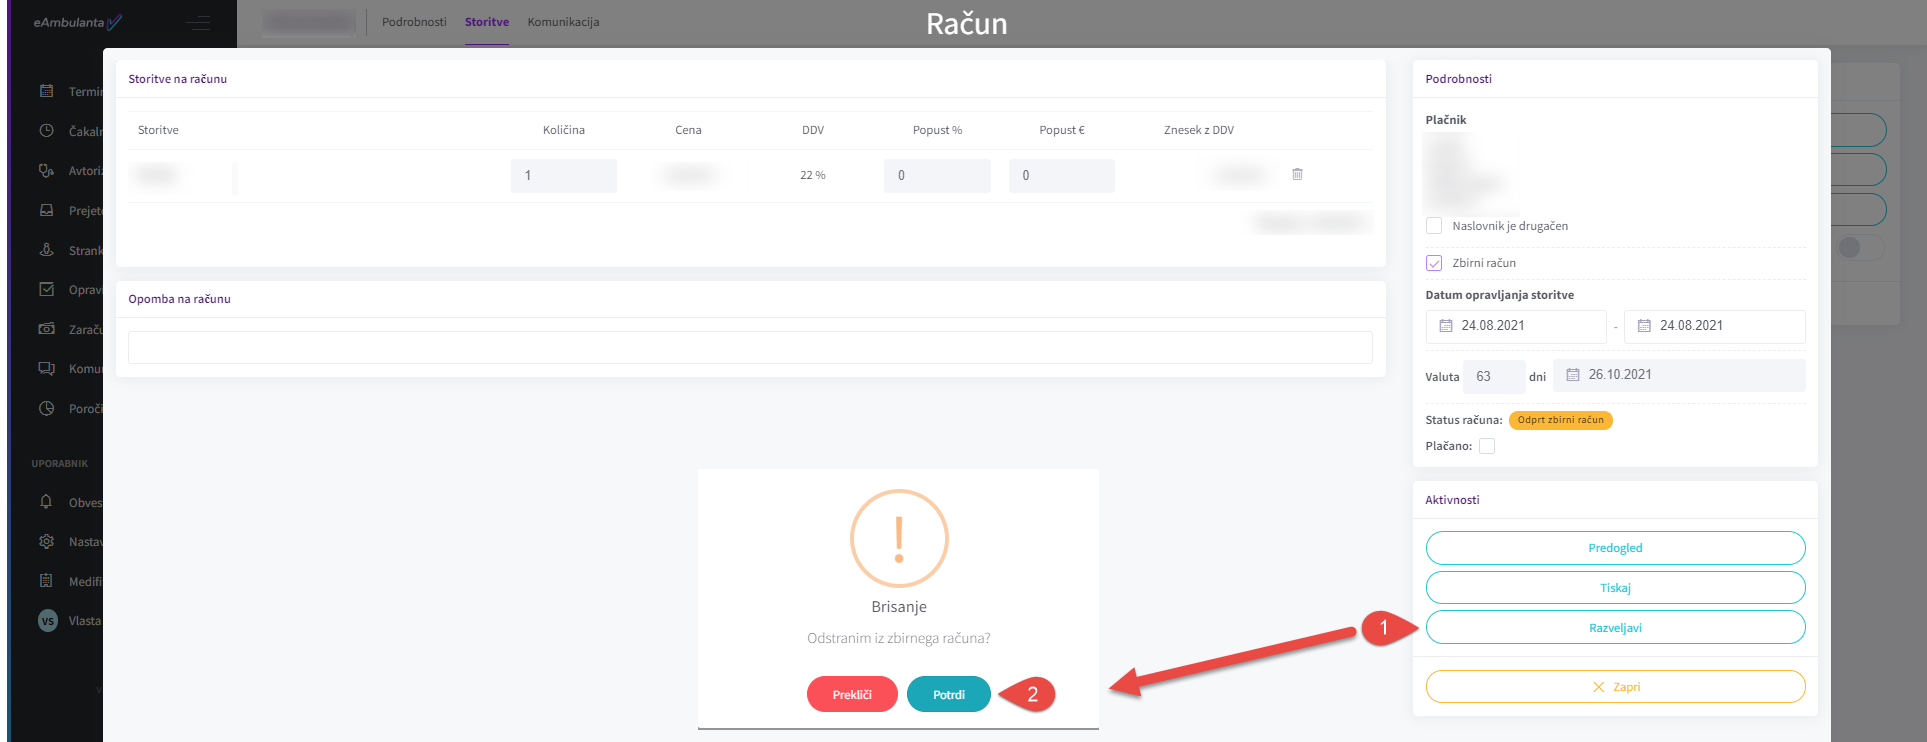Enable 'Naslovnik je drugačen' checkbox
Image resolution: width=1927 pixels, height=742 pixels.
click(x=1434, y=226)
